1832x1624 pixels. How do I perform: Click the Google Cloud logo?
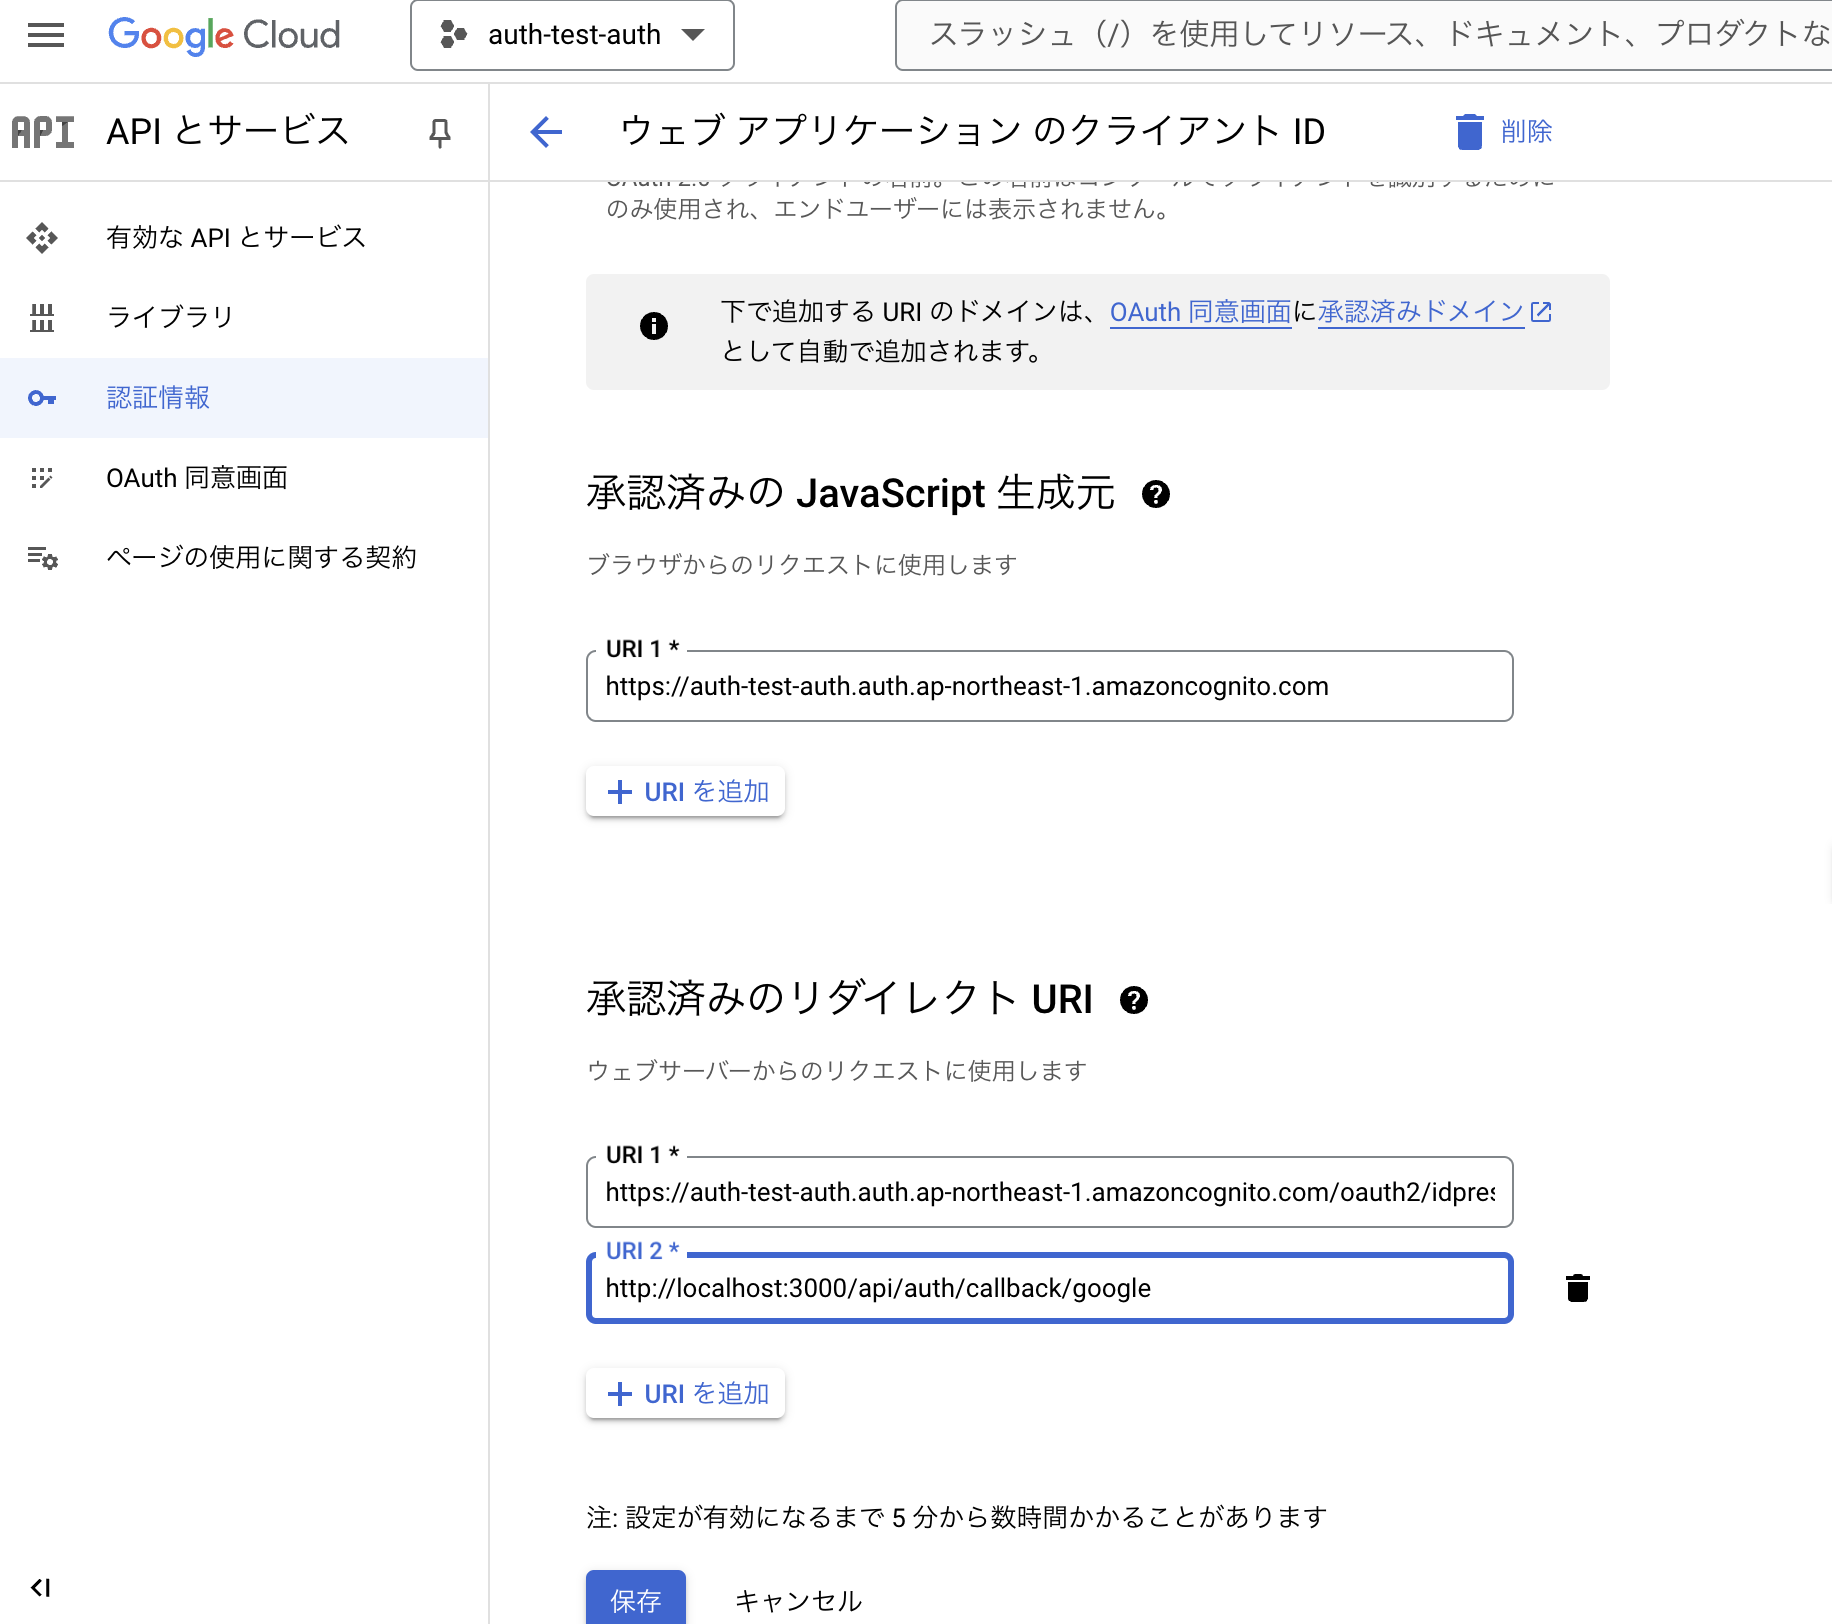224,35
